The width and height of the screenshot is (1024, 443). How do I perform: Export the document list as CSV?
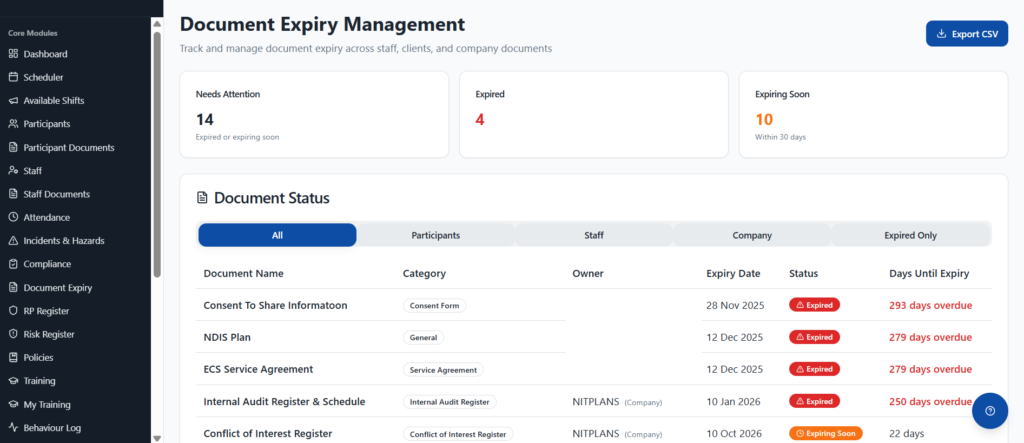click(x=967, y=34)
